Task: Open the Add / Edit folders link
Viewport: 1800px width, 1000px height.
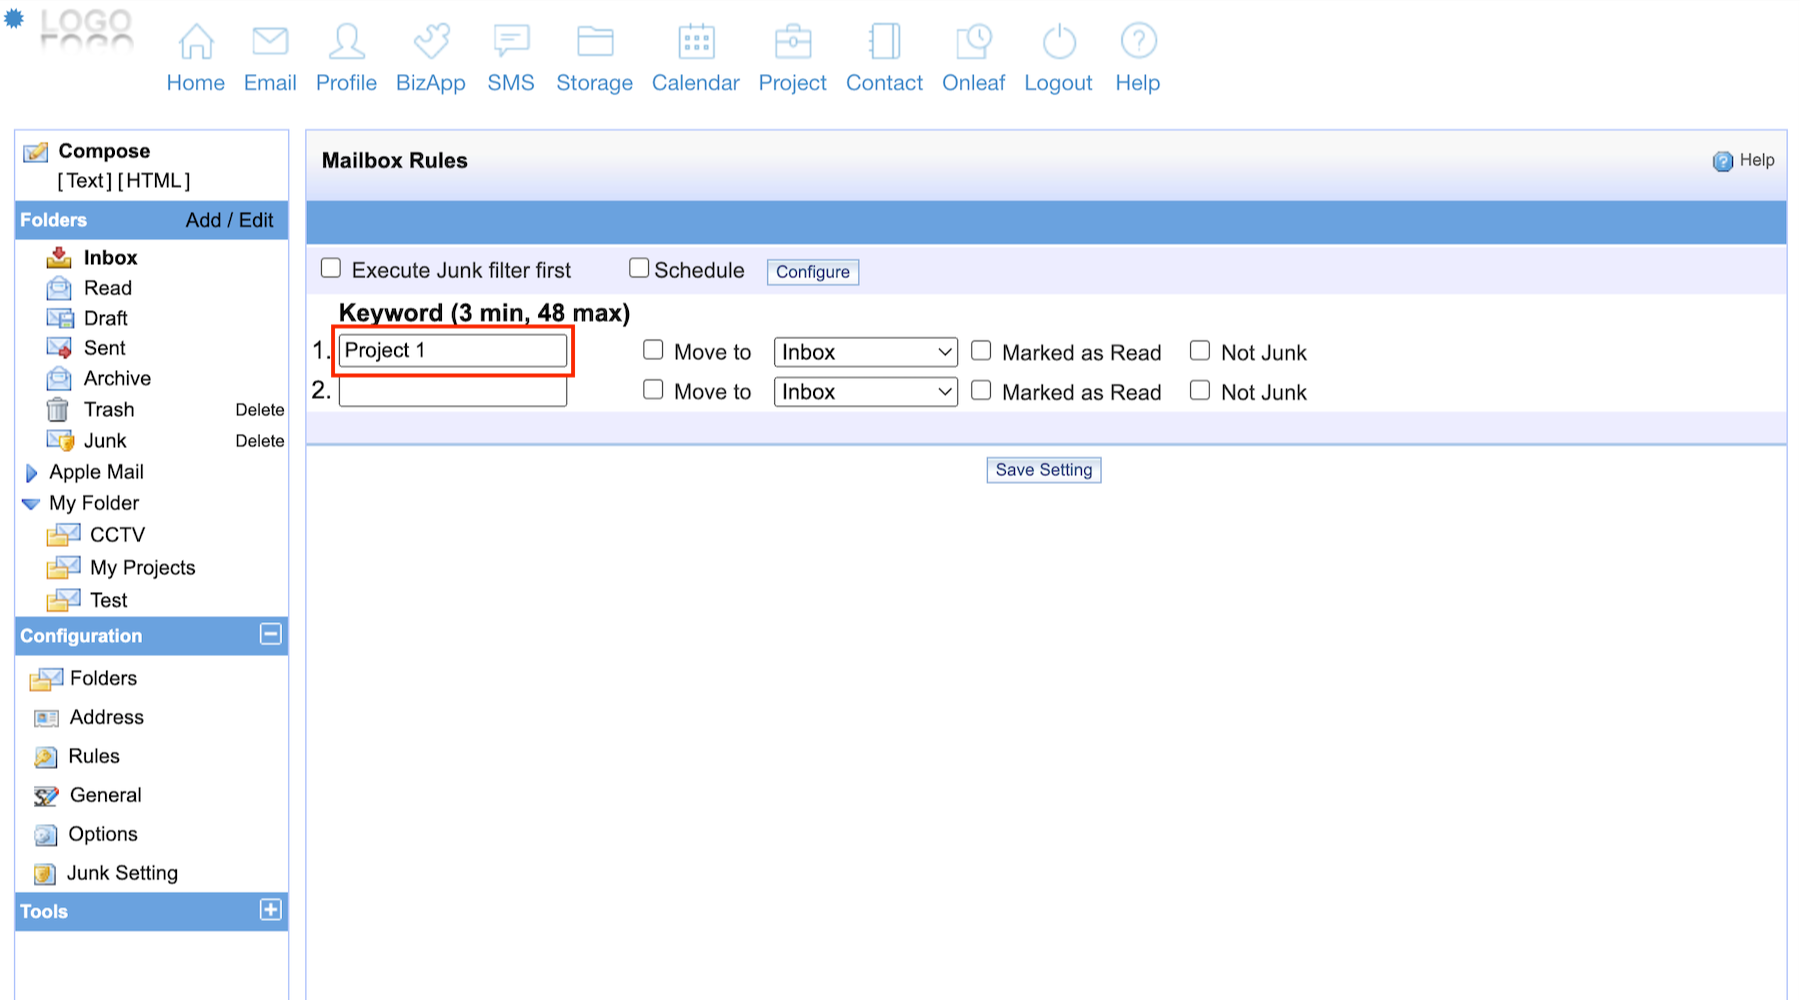Action: point(229,220)
